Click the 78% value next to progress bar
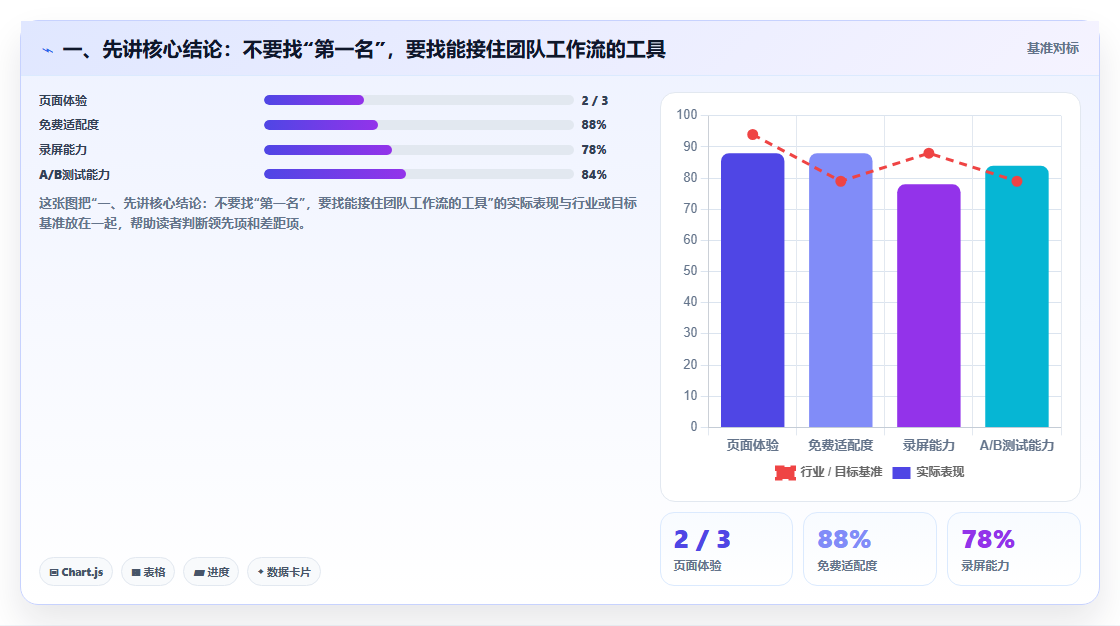Image resolution: width=1120 pixels, height=626 pixels. pos(594,150)
